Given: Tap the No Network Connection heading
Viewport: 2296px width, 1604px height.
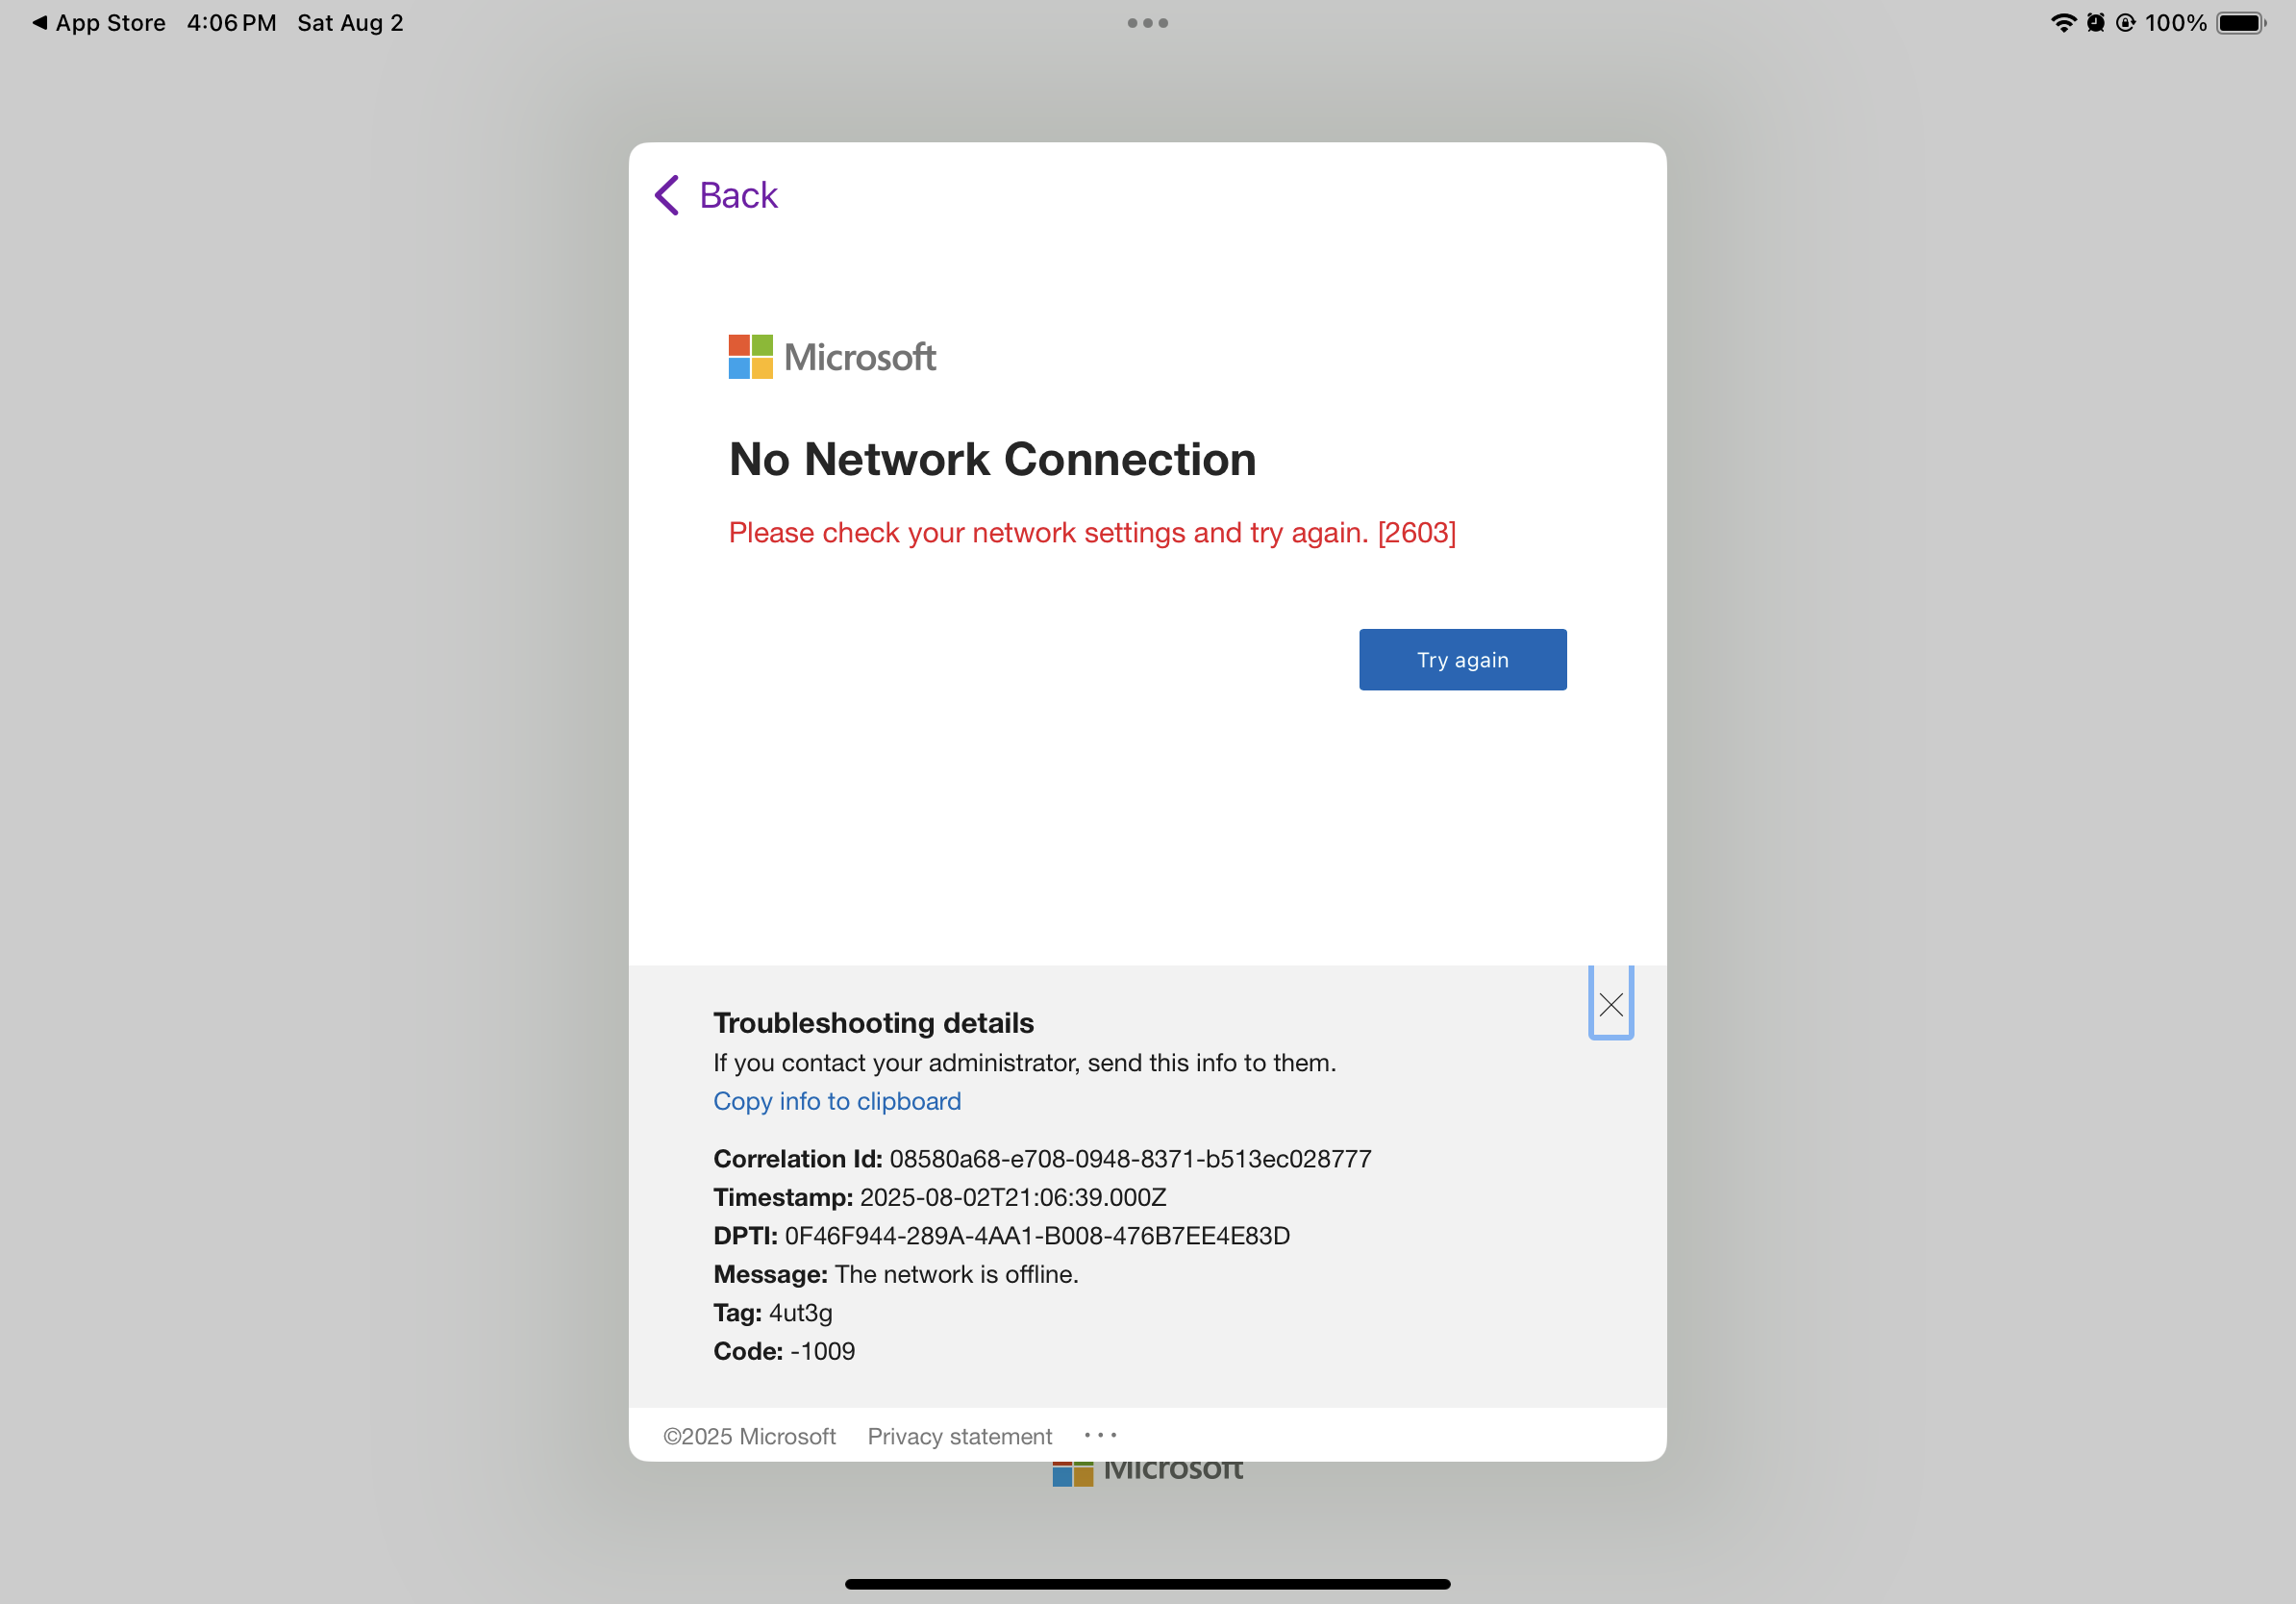Looking at the screenshot, I should [992, 460].
